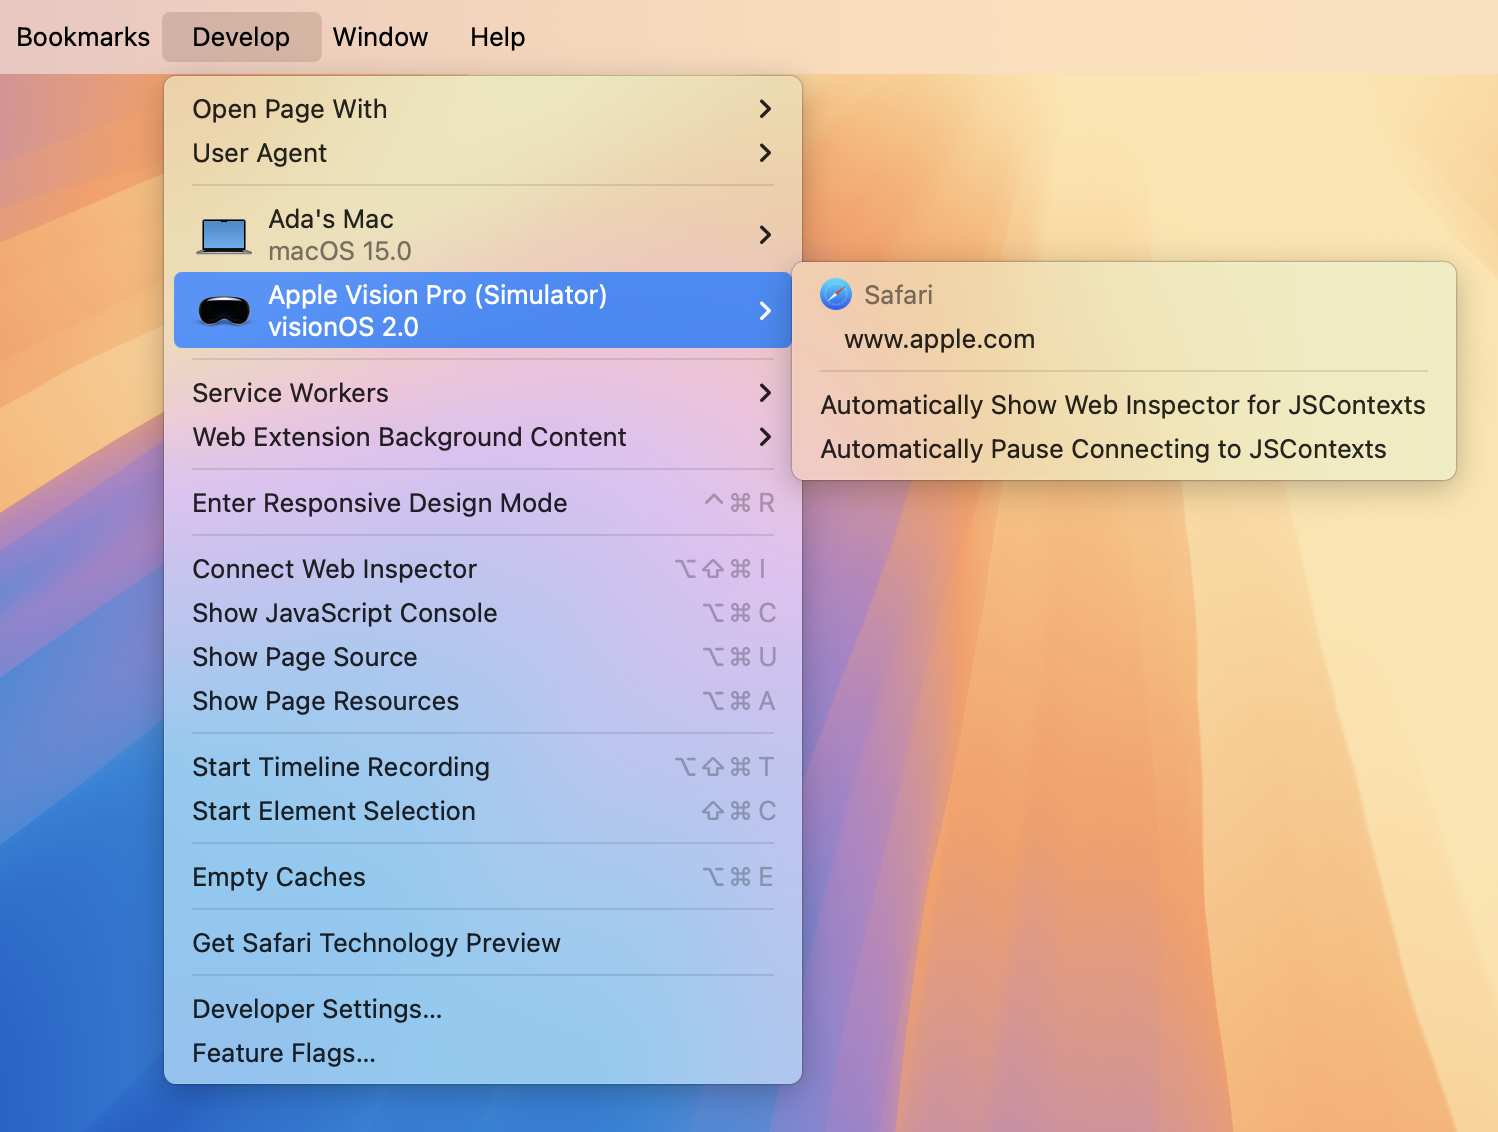Choose User Agent menu item
Screen dimensions: 1498x1132
click(x=483, y=153)
